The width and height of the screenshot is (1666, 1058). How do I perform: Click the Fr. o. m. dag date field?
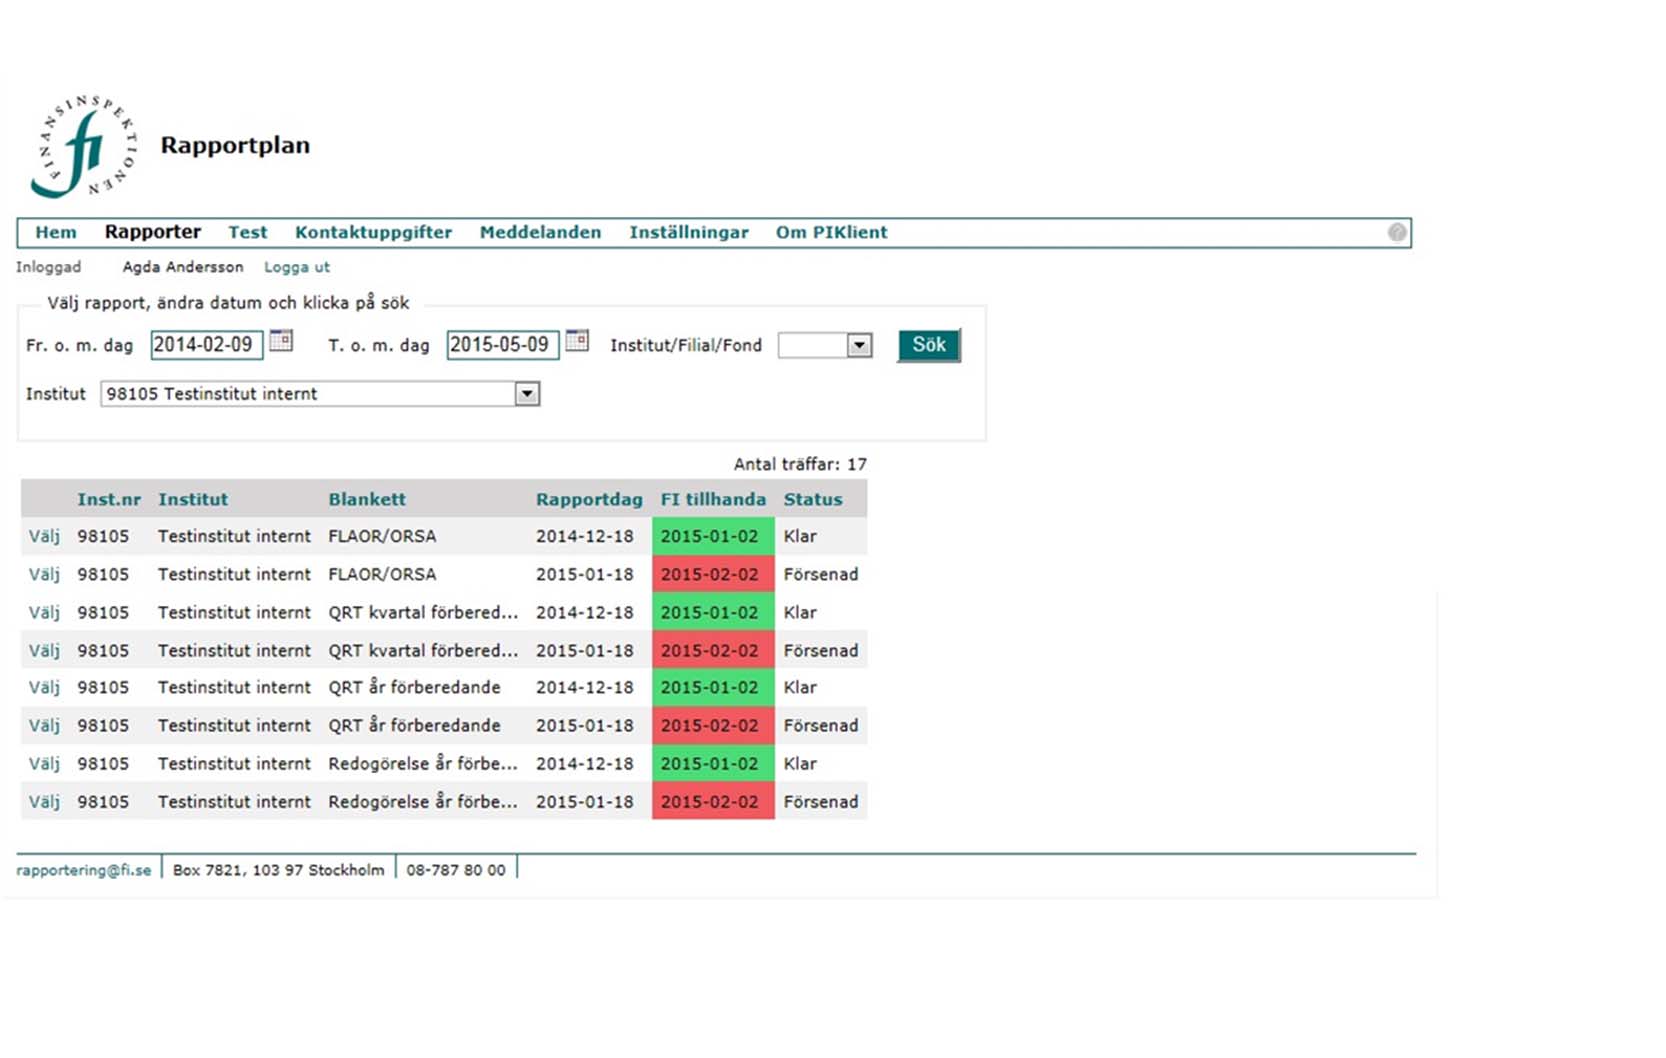[x=207, y=345]
